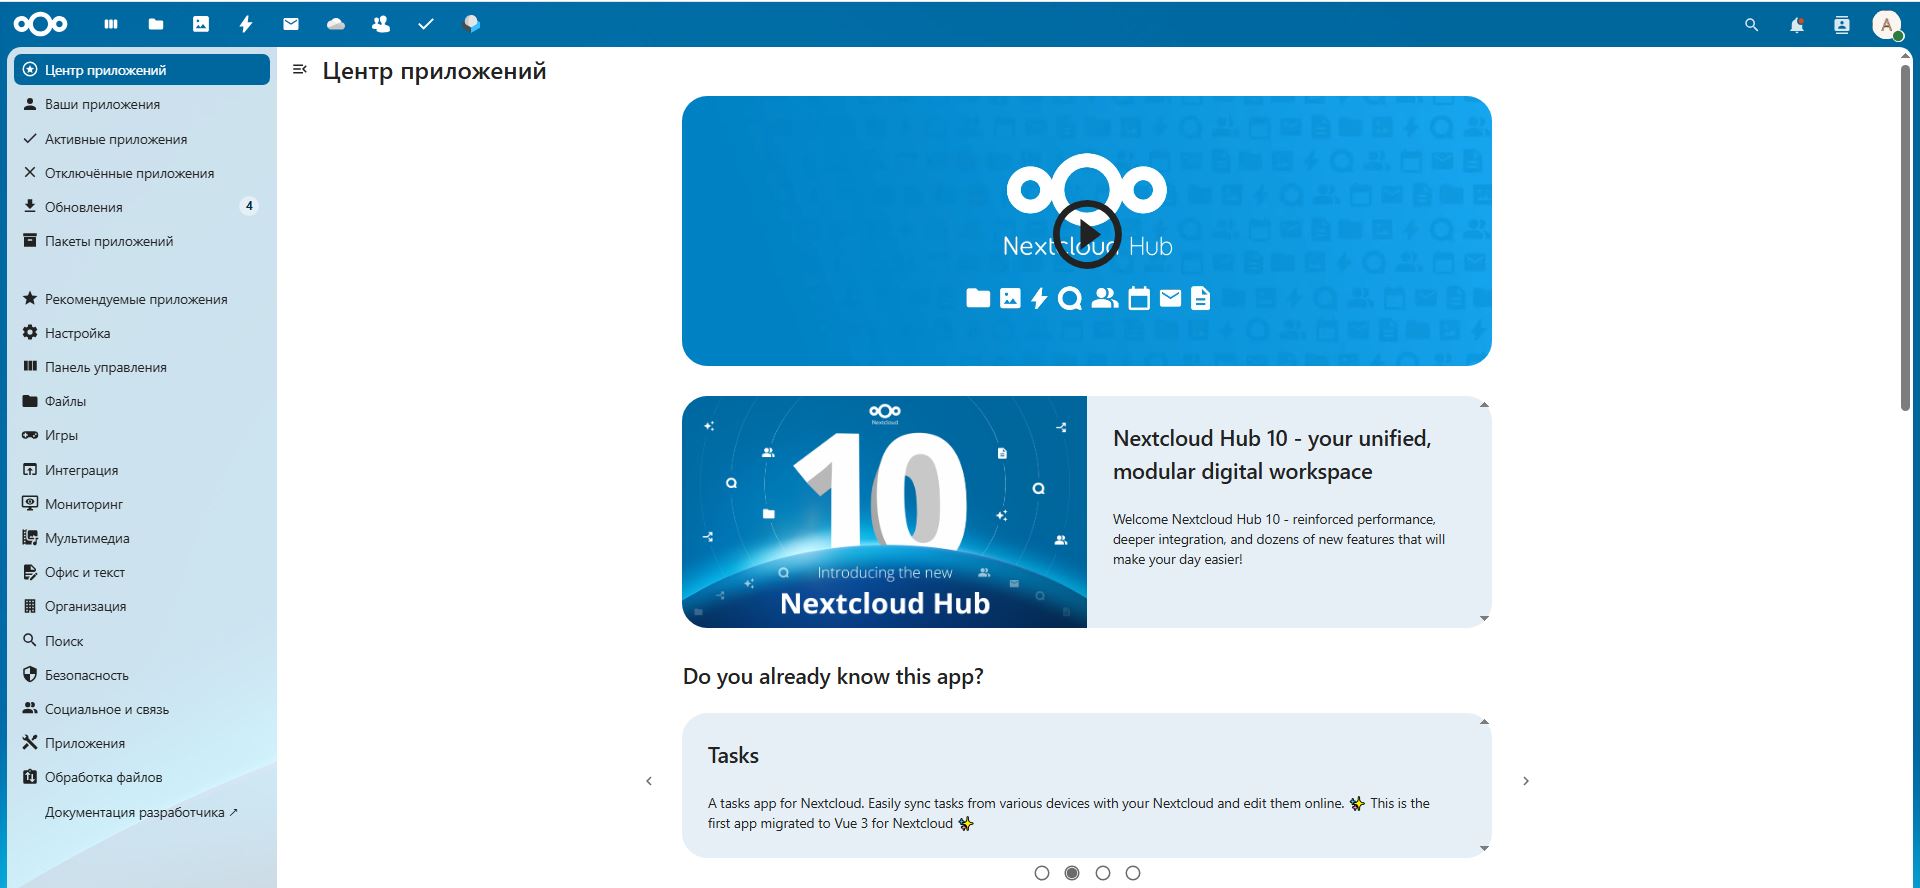
Task: Open the Activity lightning bolt icon in the top bar
Action: coord(246,24)
